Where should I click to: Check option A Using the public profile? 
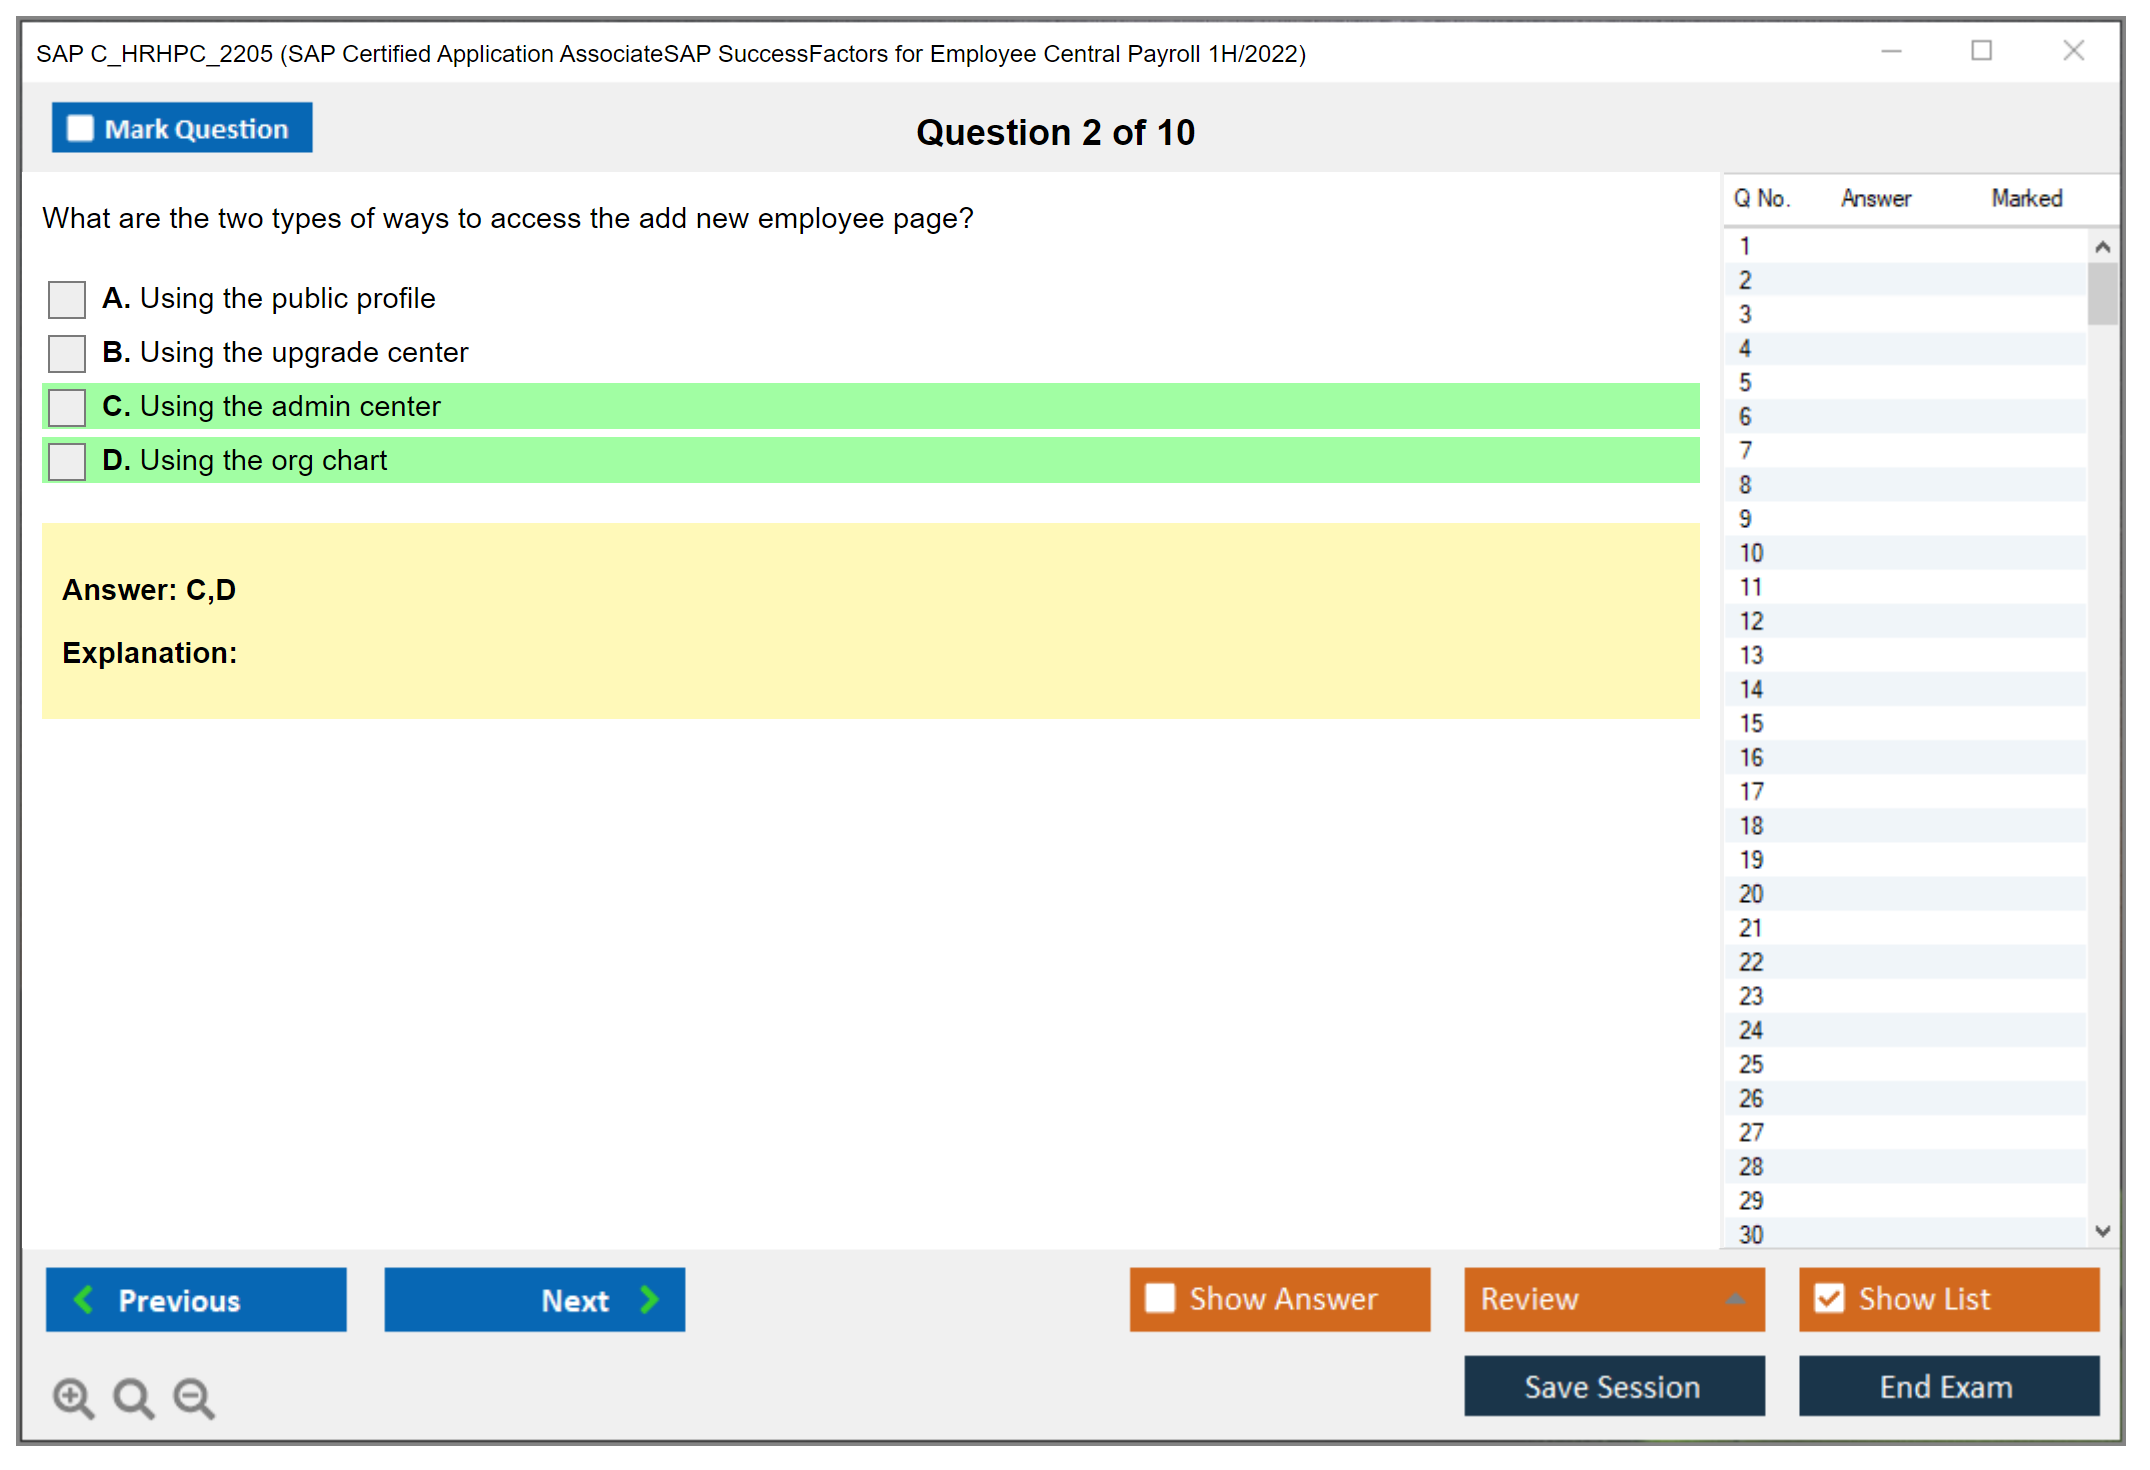(x=67, y=299)
